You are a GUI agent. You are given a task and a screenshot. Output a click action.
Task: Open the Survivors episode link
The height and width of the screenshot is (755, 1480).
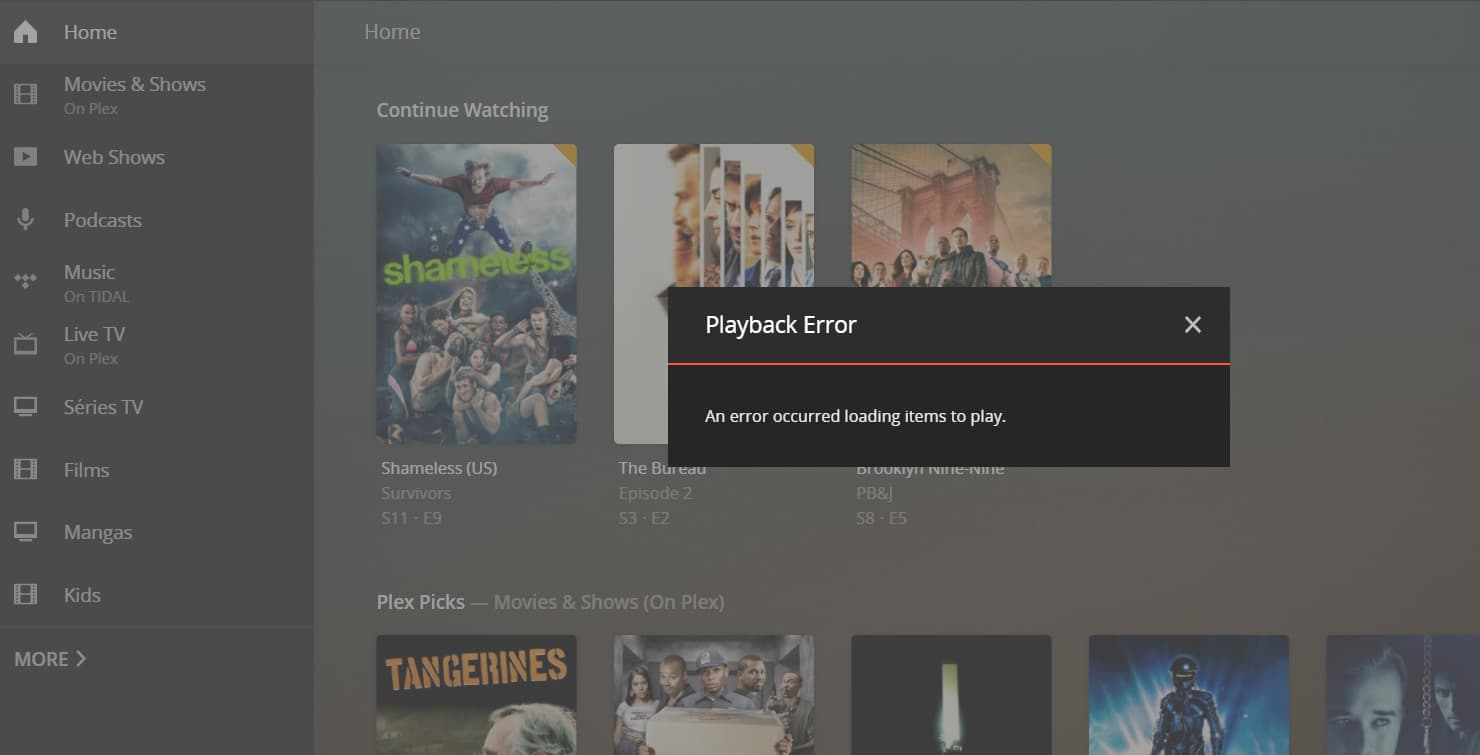click(x=416, y=493)
